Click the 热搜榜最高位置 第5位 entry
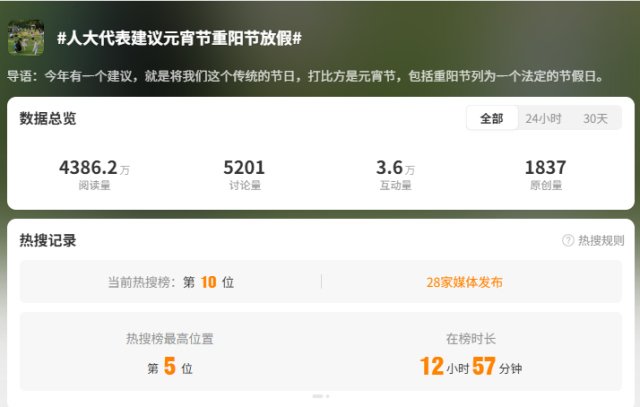This screenshot has height=407, width=640. click(x=170, y=367)
